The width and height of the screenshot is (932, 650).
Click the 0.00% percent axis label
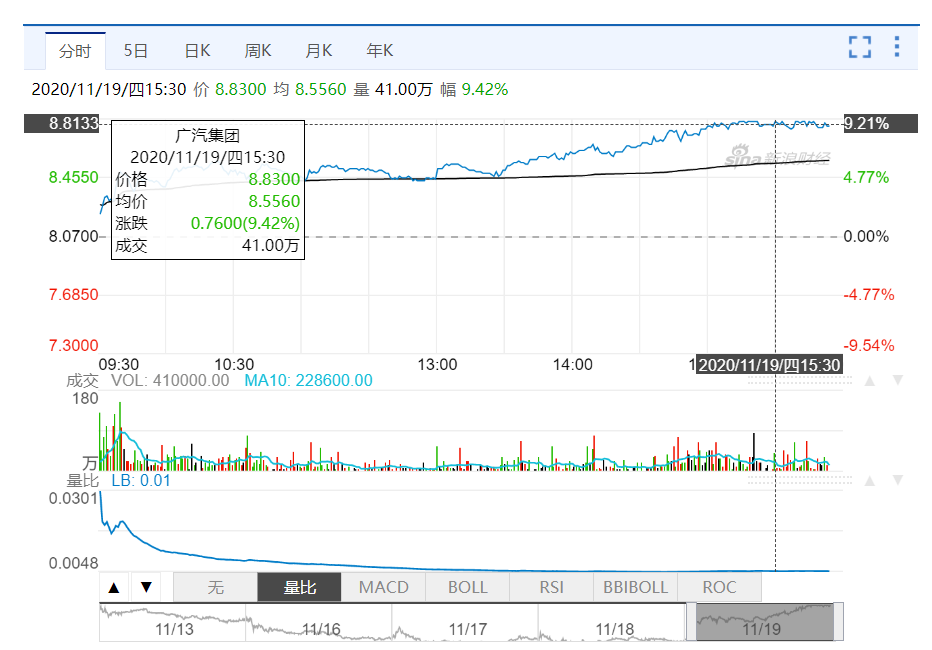[866, 236]
